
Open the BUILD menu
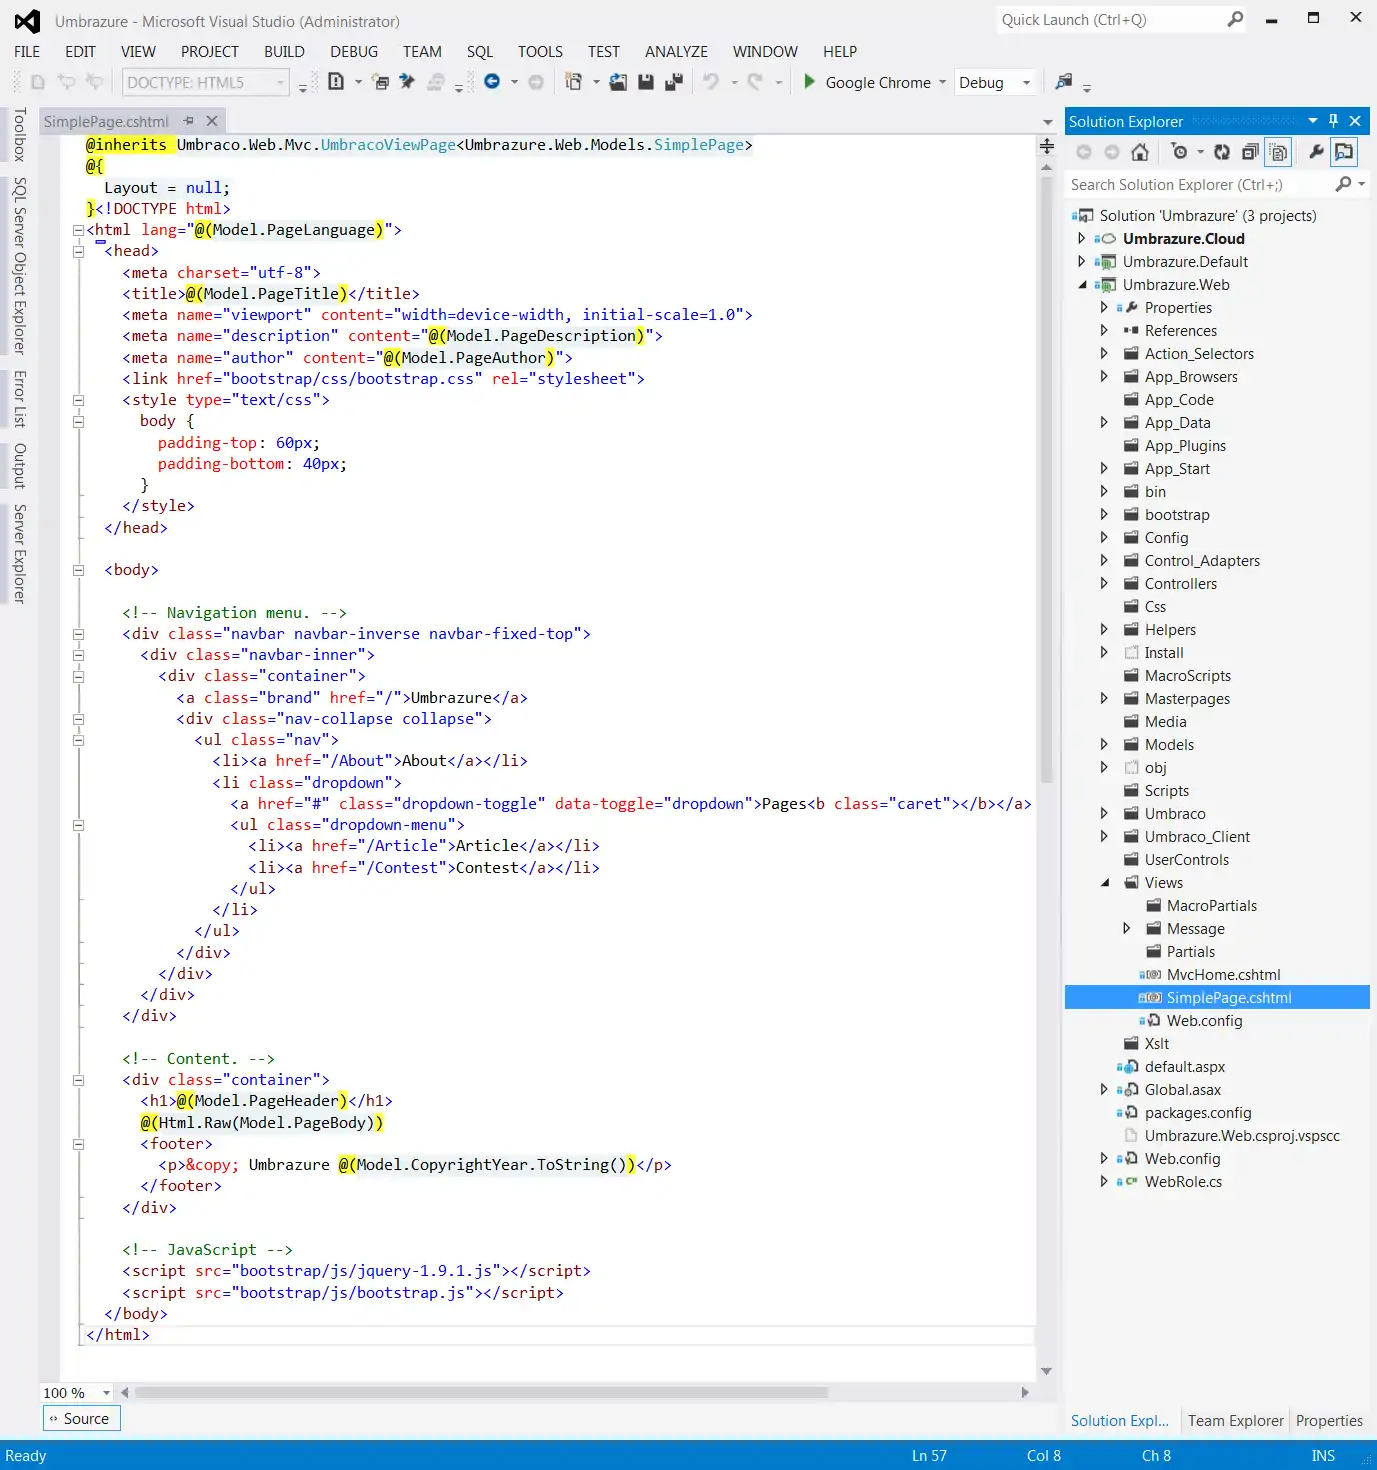(284, 51)
